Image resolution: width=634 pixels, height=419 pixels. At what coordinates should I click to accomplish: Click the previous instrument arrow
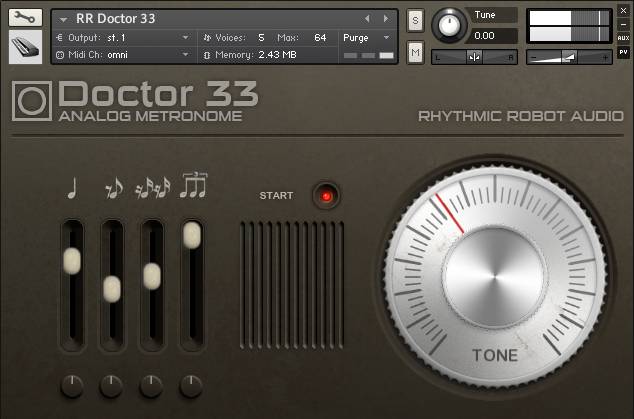367,19
